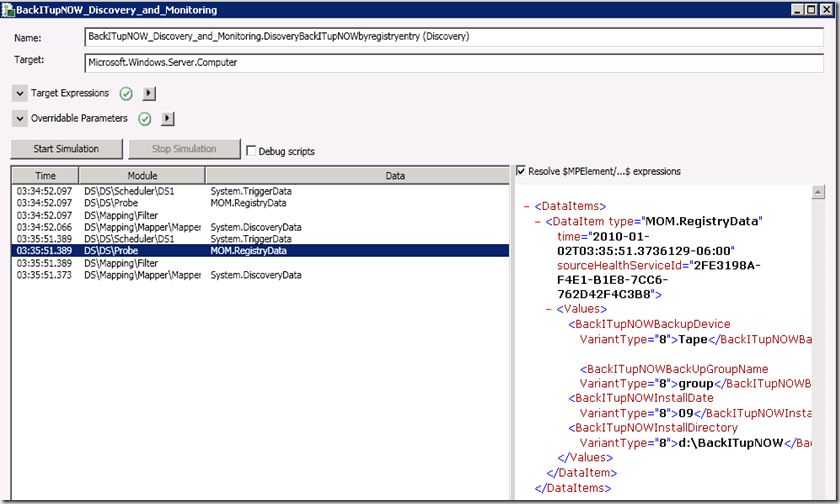
Task: Select the 03:34:52.097 DS\DS\Probe row
Action: (x=260, y=203)
